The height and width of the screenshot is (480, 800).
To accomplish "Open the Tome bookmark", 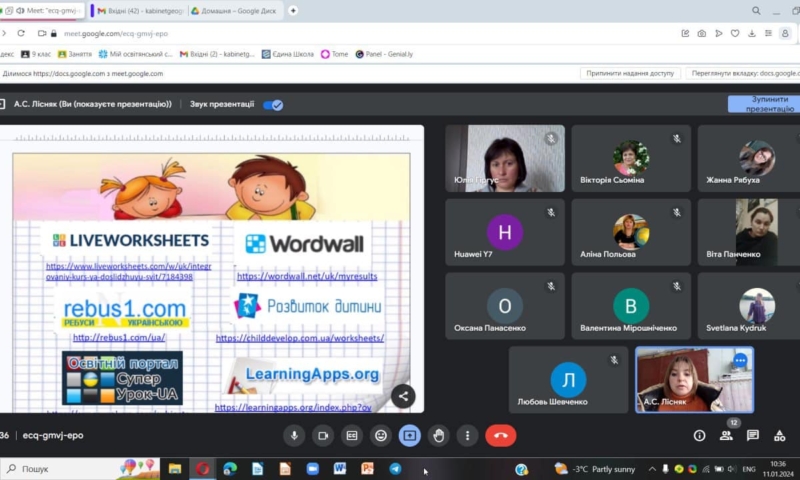I will [334, 54].
